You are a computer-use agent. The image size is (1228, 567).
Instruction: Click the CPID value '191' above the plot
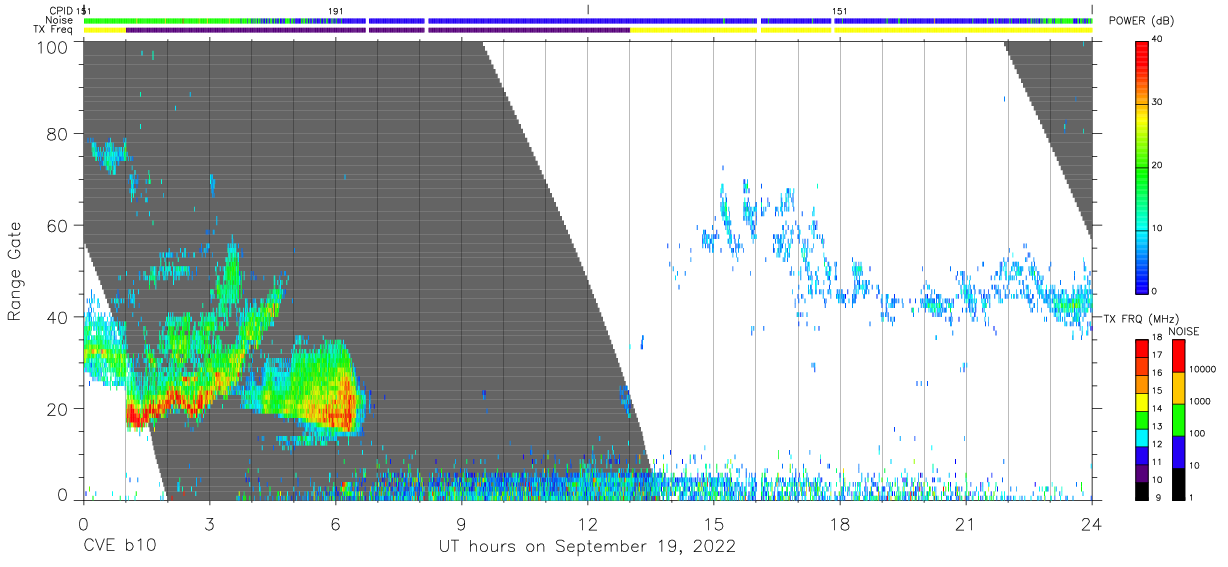click(336, 11)
